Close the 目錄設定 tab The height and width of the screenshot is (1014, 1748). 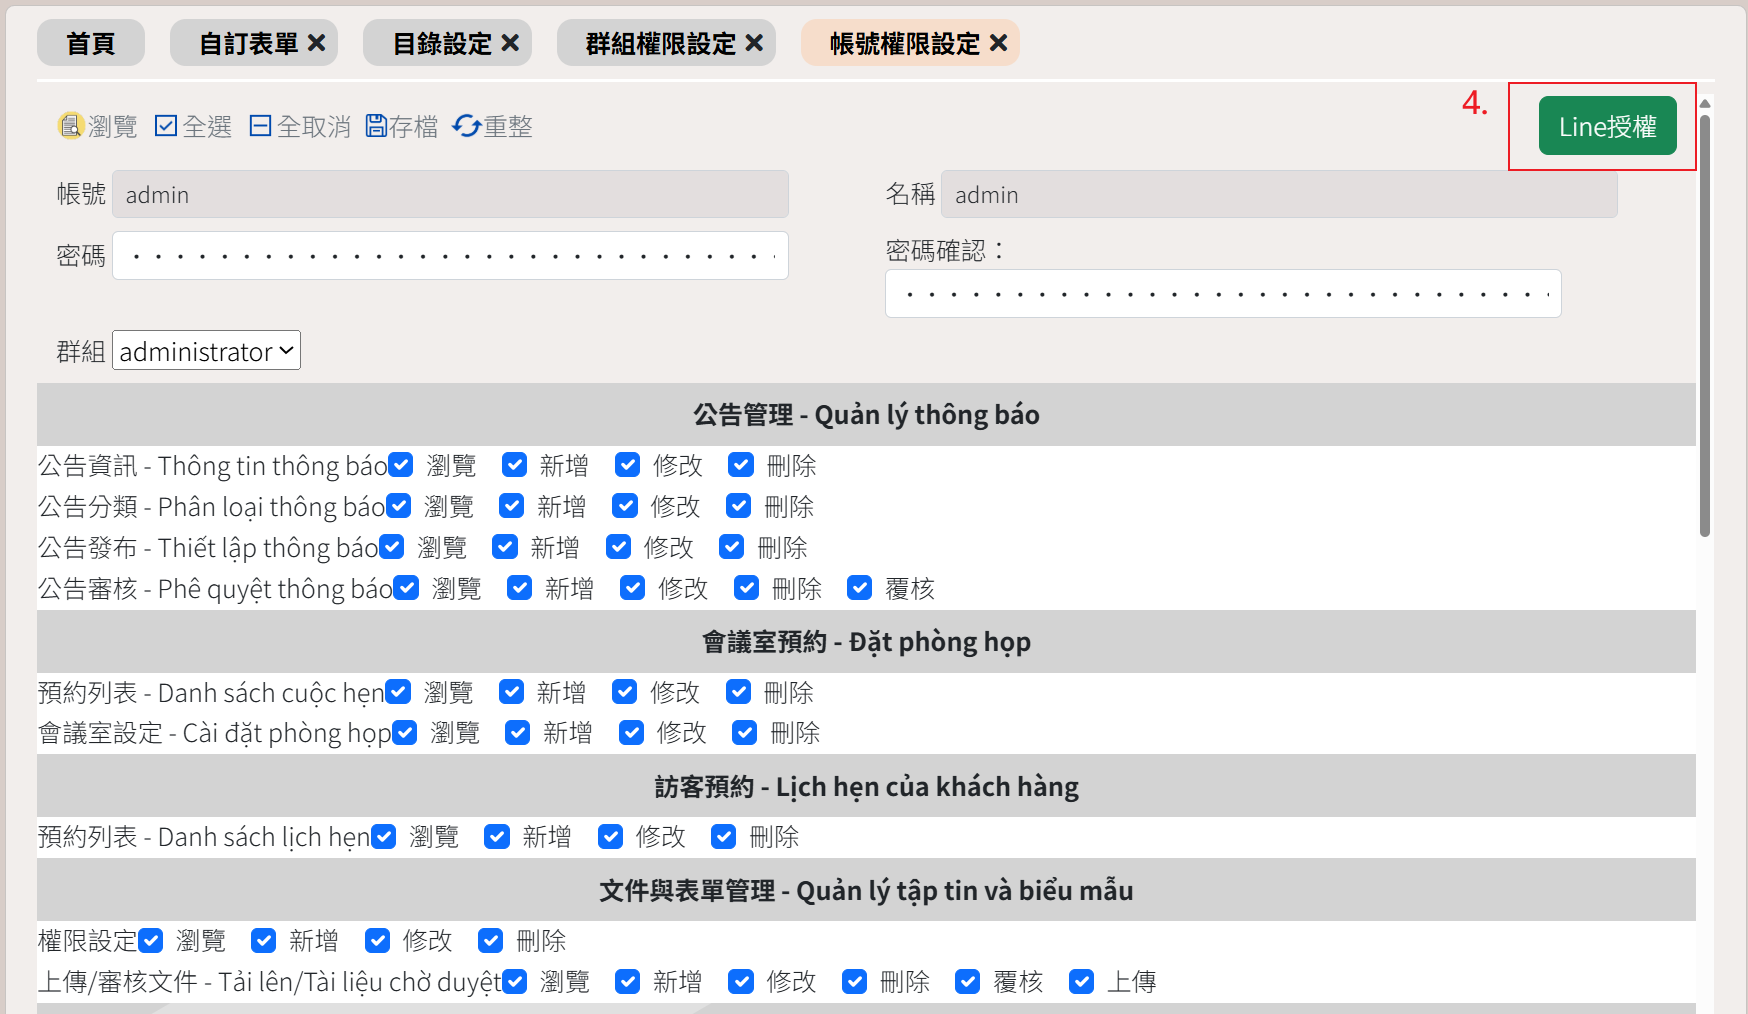tap(510, 43)
